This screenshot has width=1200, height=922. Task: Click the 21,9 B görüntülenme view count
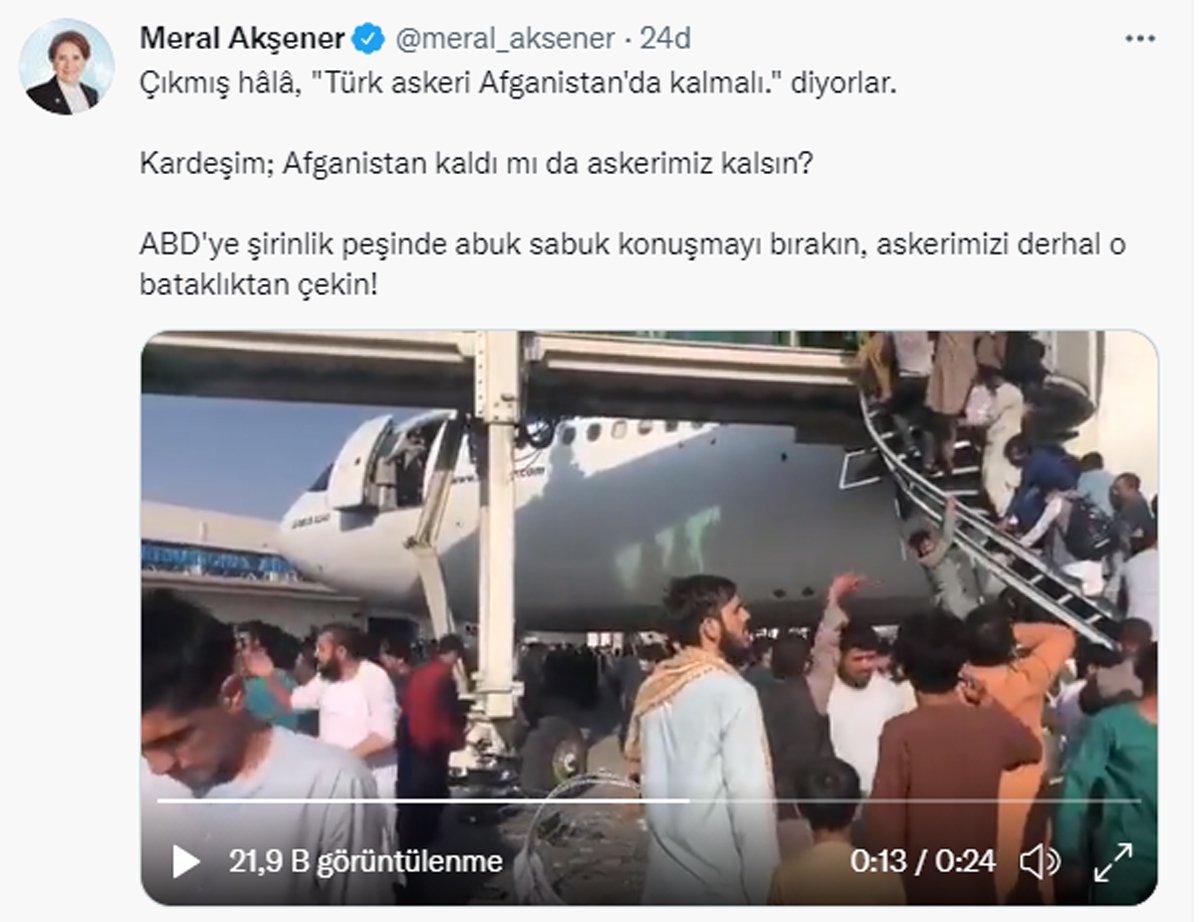point(365,861)
